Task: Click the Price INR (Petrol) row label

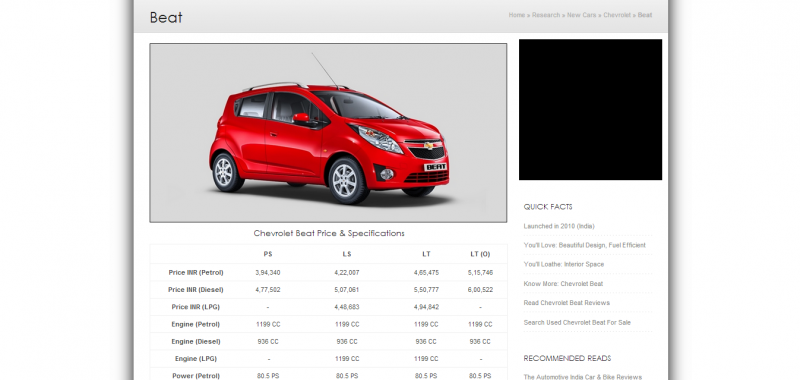Action: click(196, 273)
